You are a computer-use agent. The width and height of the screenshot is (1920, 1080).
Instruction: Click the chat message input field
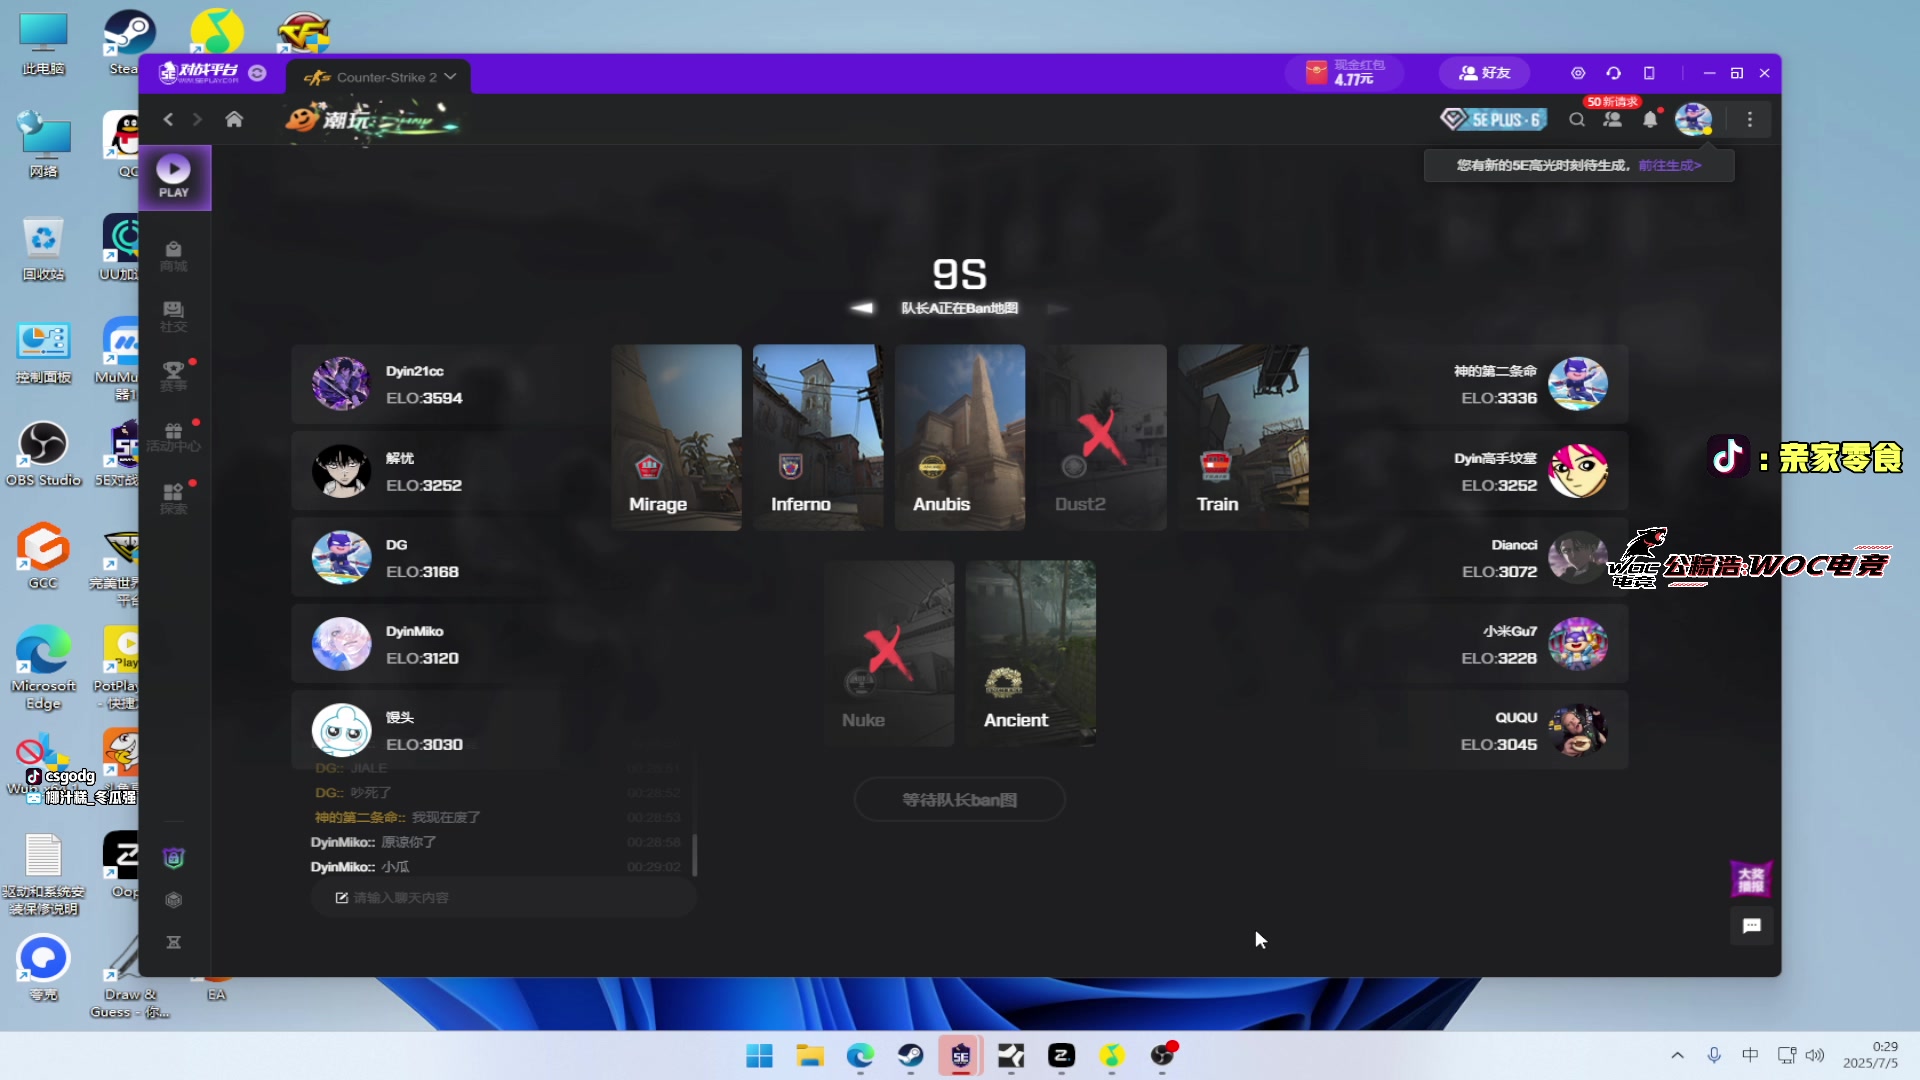[503, 898]
